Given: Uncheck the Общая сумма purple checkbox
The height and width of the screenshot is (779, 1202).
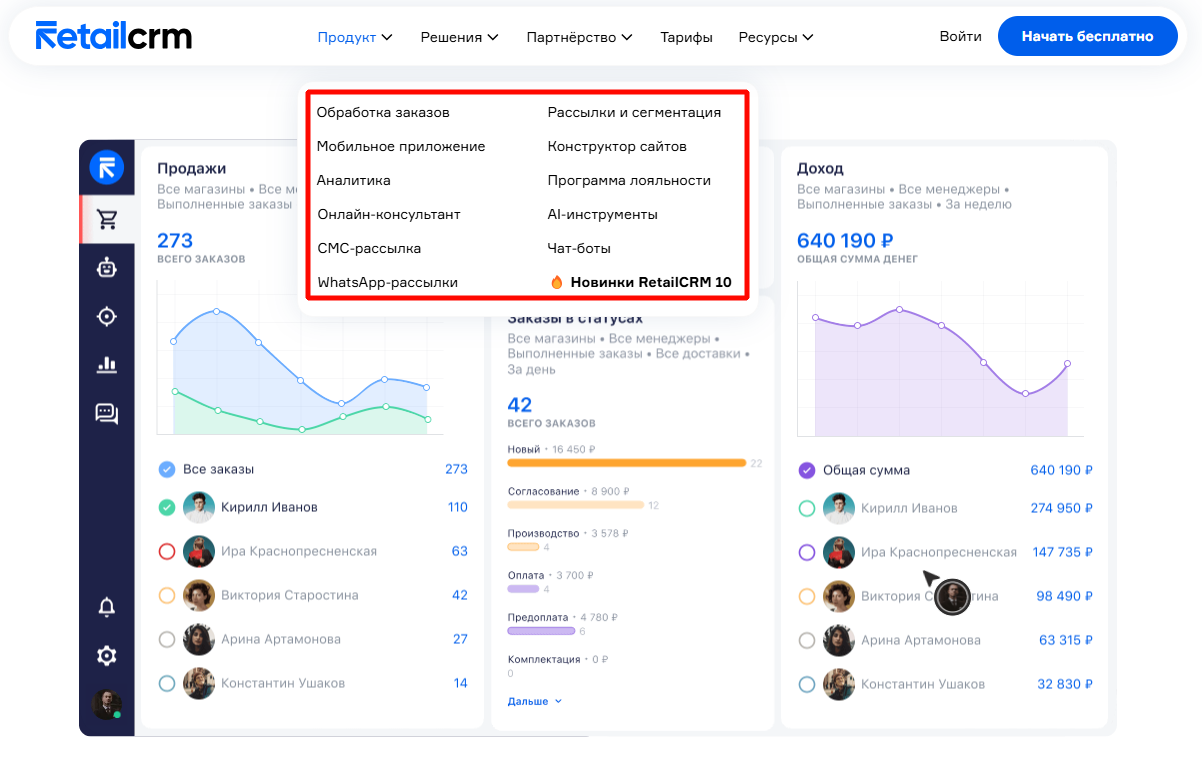Looking at the screenshot, I should click(x=807, y=470).
